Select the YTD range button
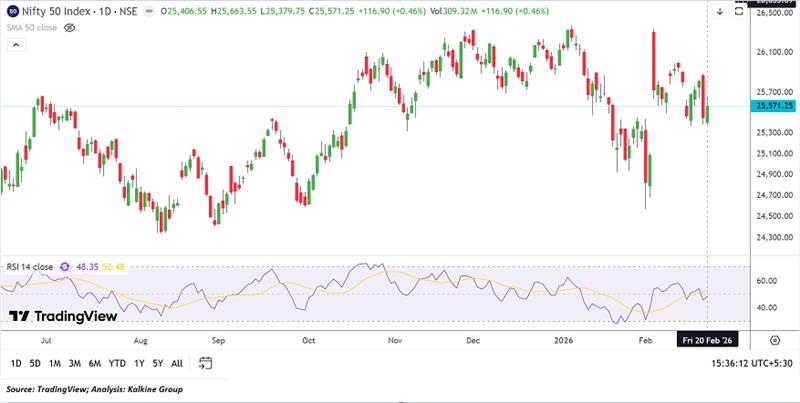Viewport: 800px width, 403px height. 118,363
